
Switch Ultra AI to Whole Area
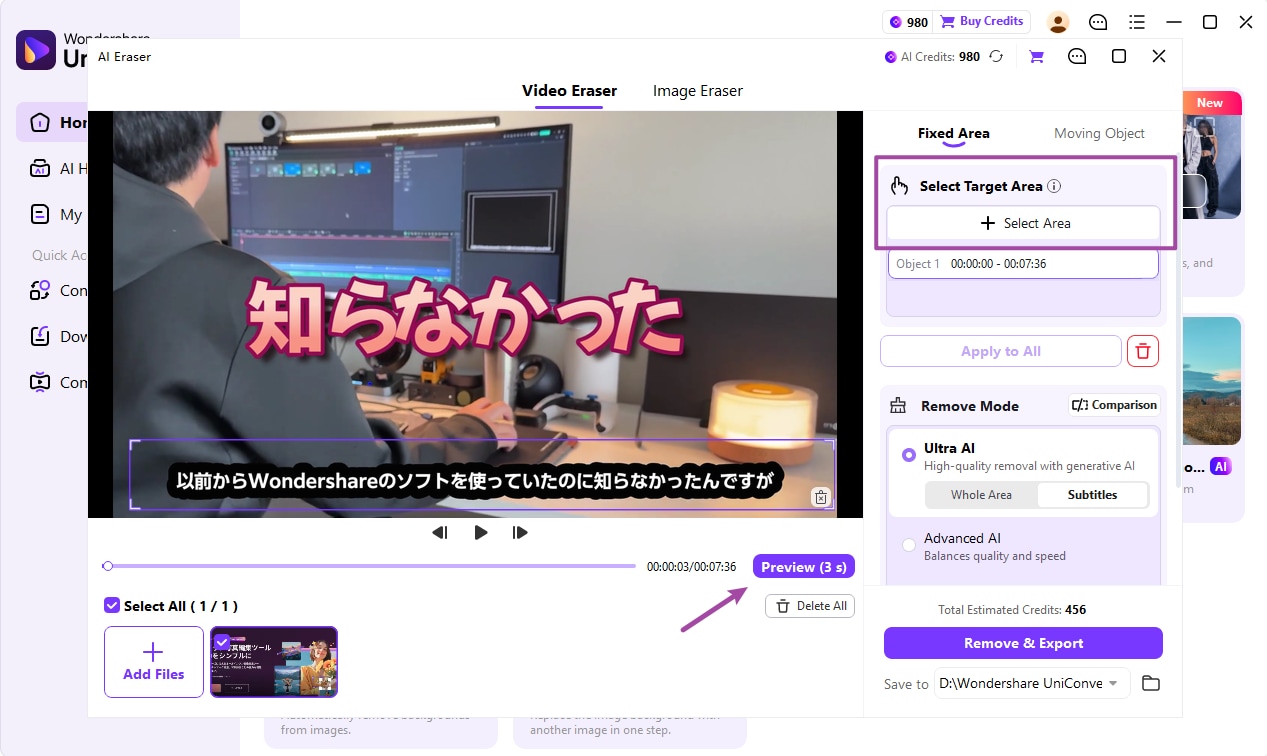pos(981,495)
